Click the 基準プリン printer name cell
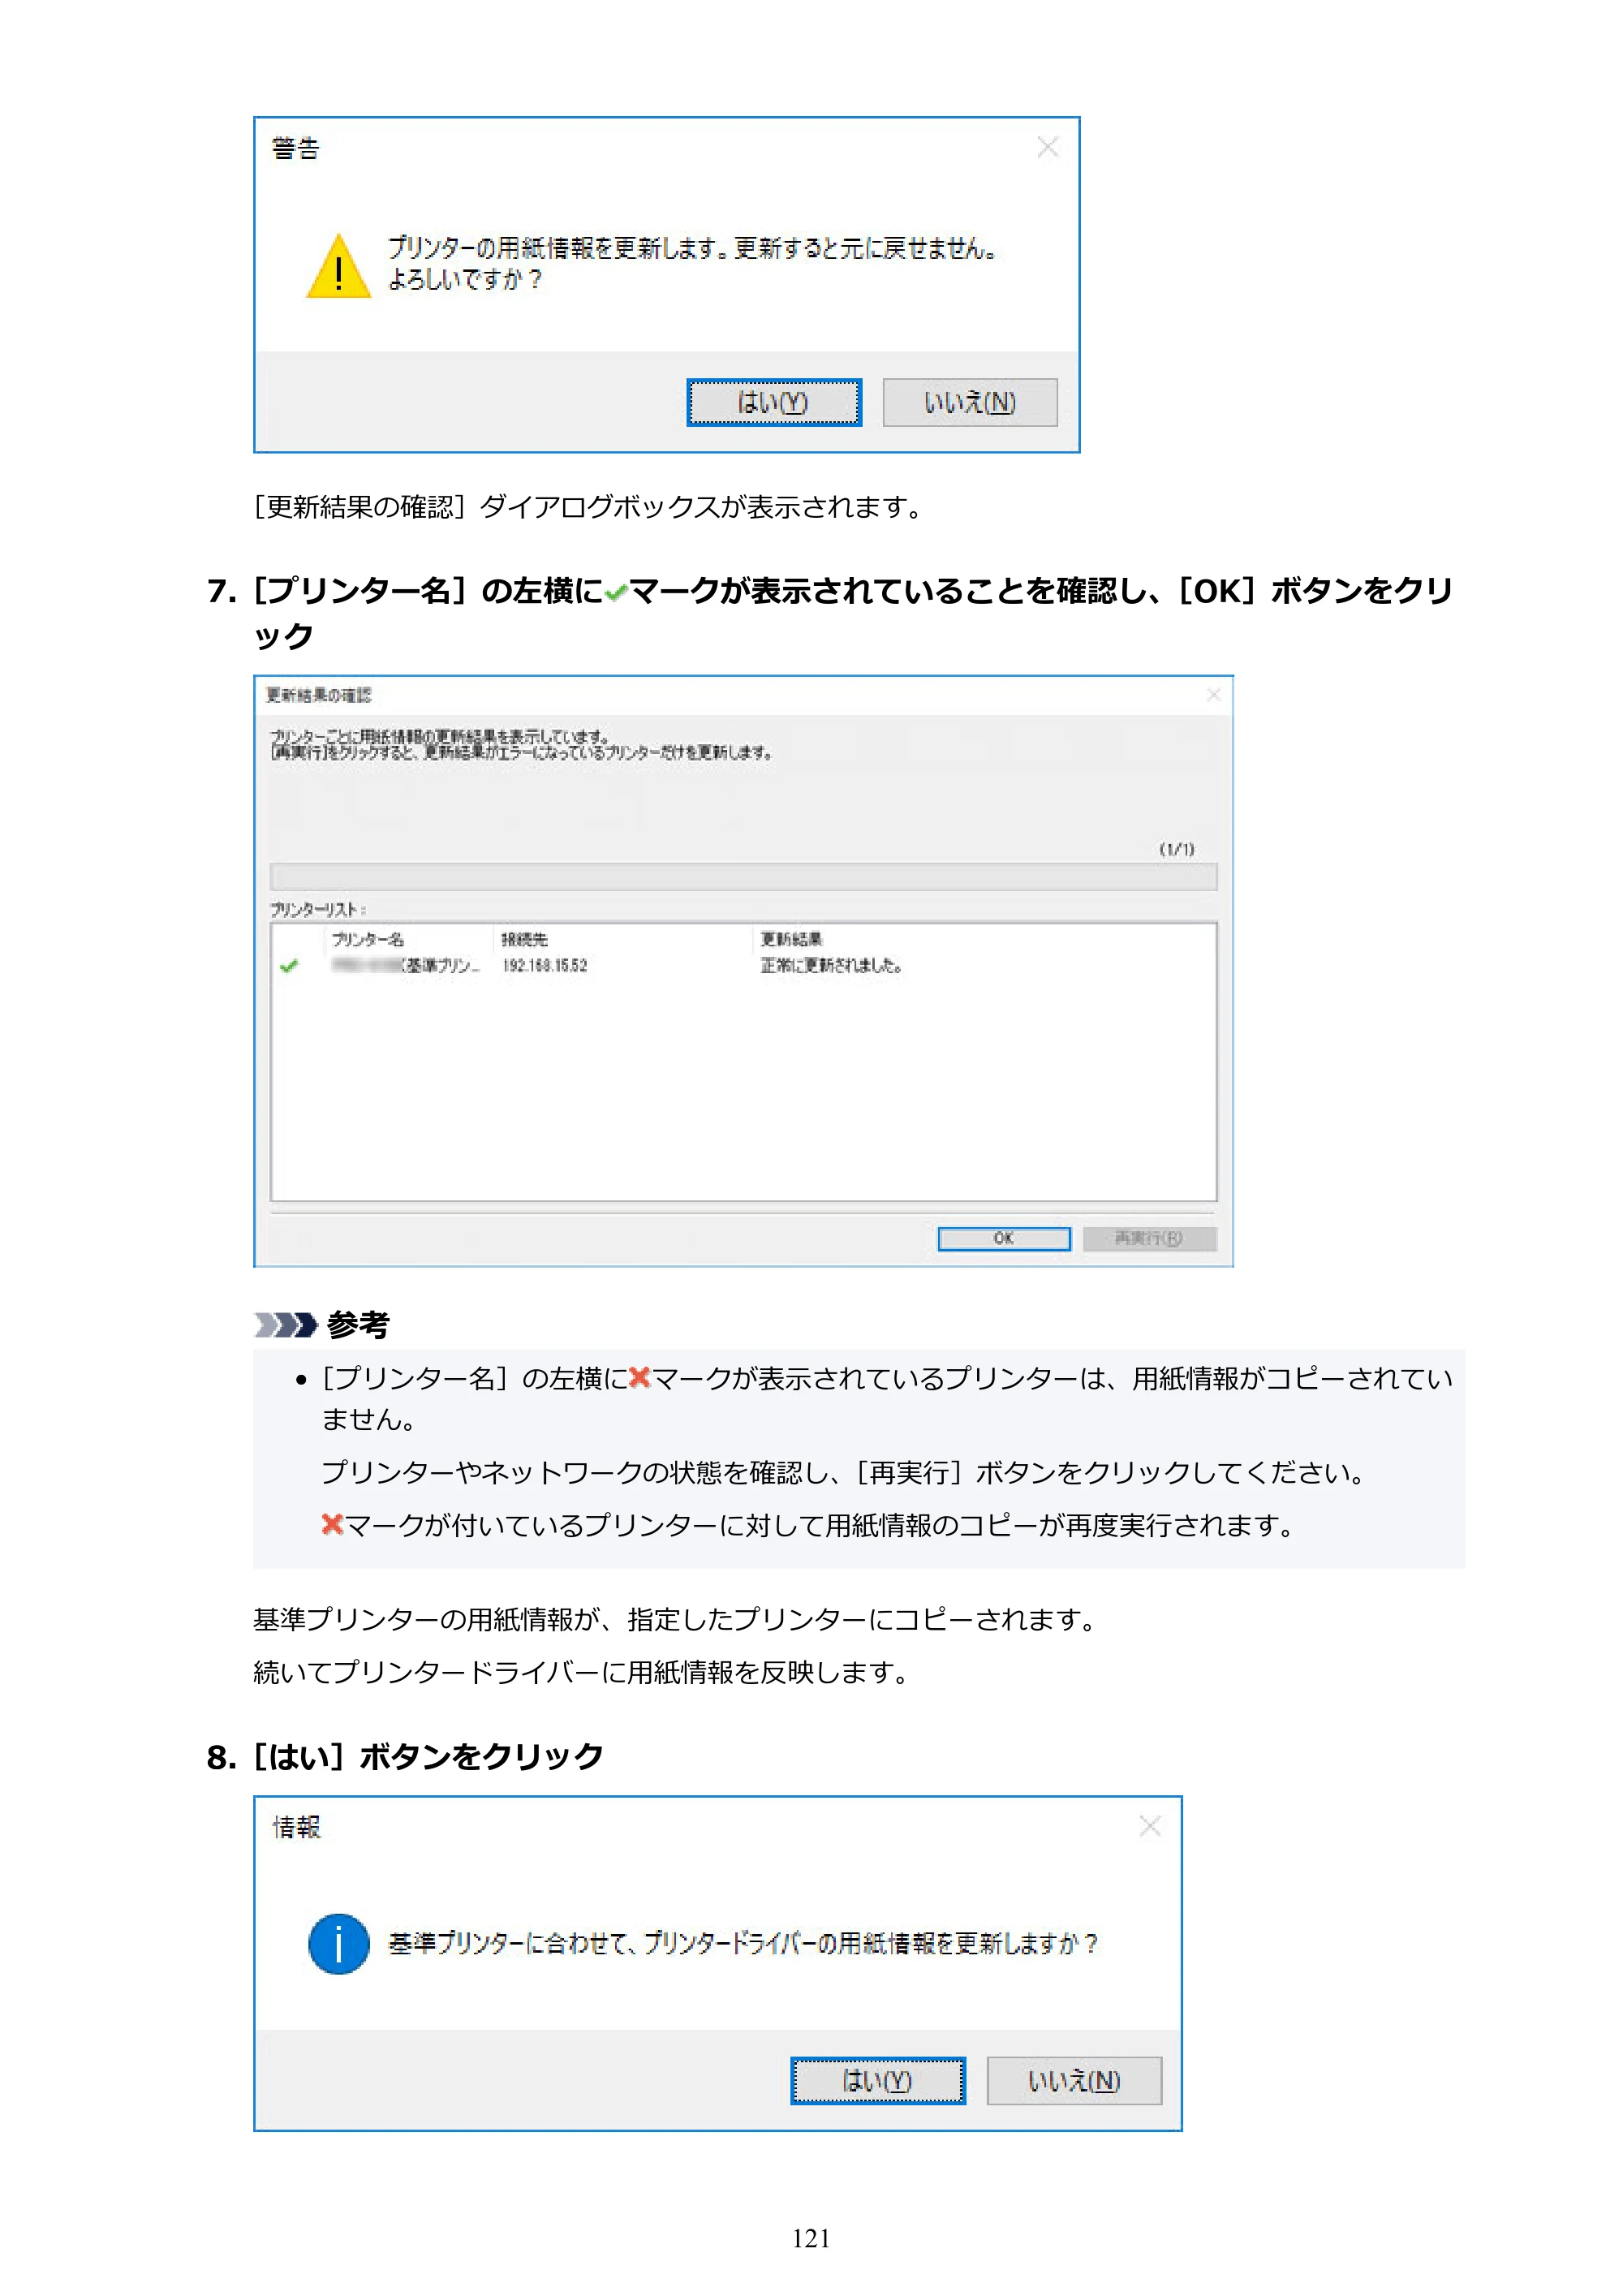The image size is (1623, 2296). coord(405,965)
